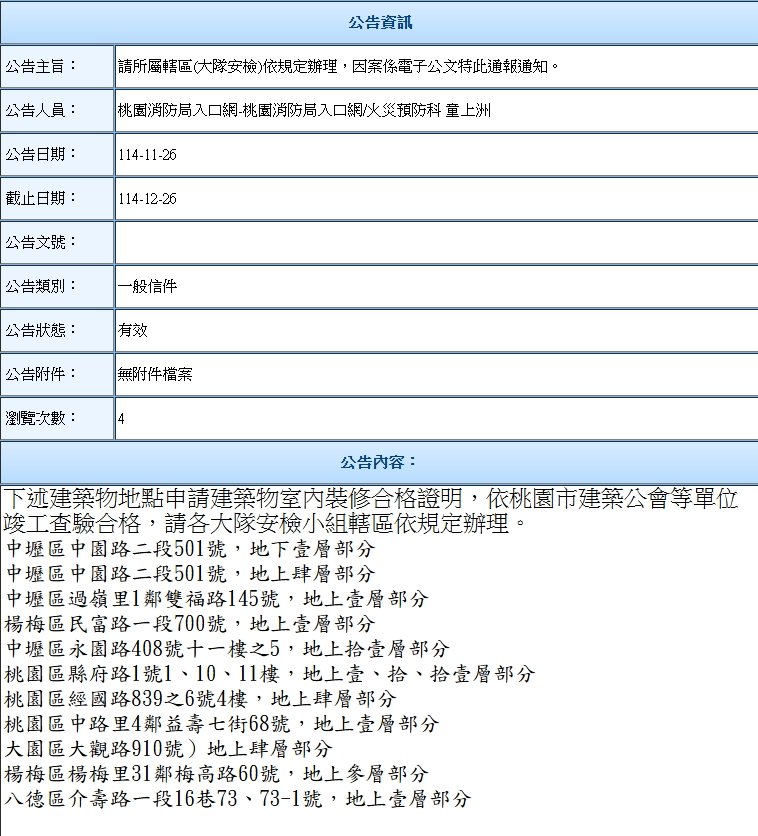The height and width of the screenshot is (836, 758).
Task: Click the 中壢區過嶺里1鄰雙福路145號 address line
Action: point(216,599)
